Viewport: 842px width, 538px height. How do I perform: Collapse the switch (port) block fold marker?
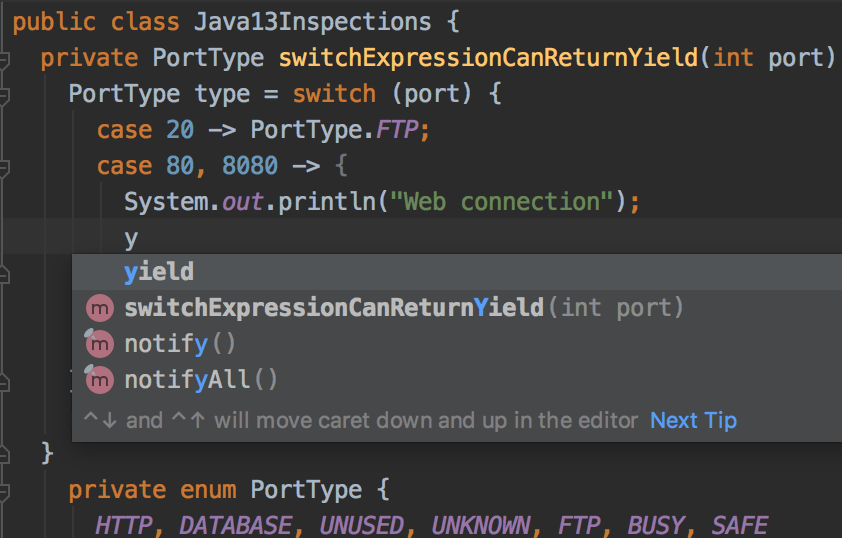tap(5, 96)
